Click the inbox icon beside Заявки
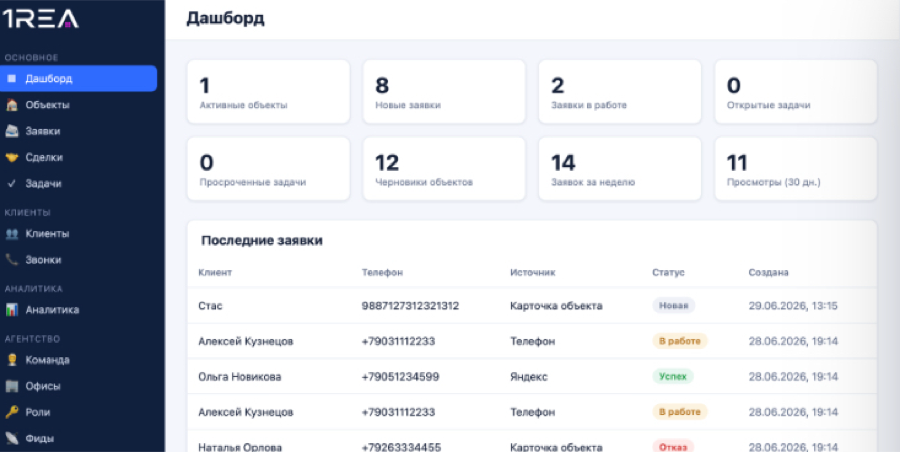This screenshot has height=452, width=900. 11,131
